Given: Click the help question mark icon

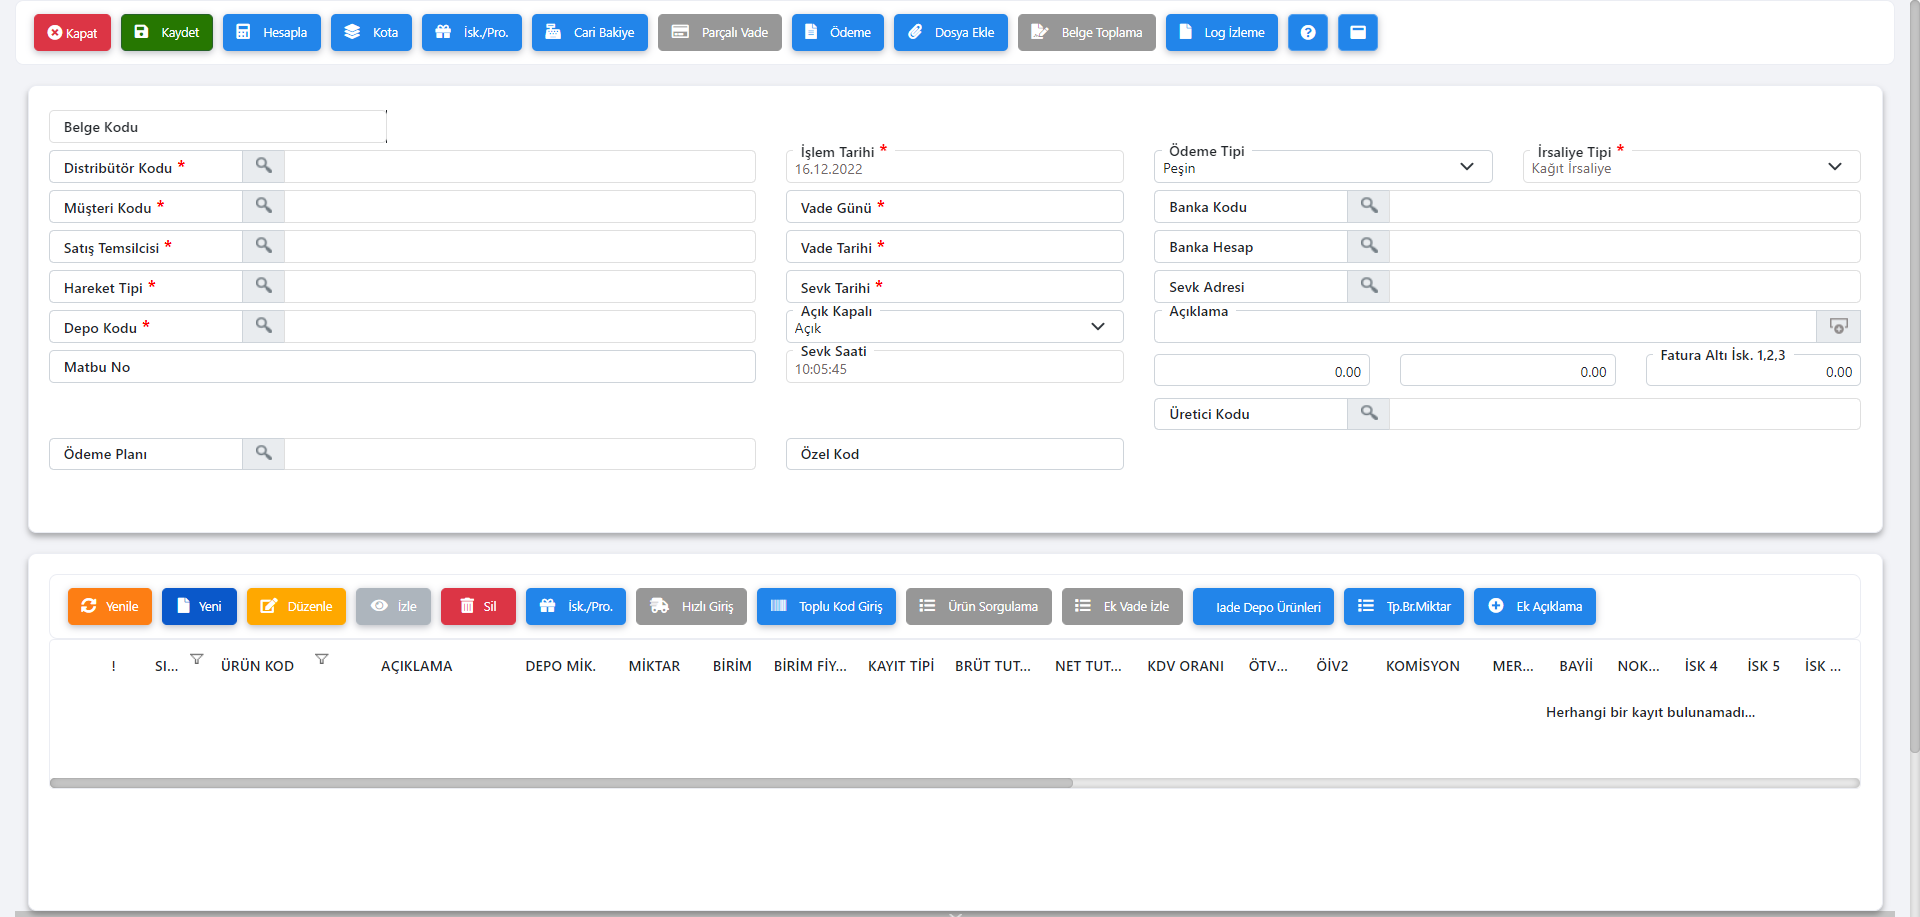Looking at the screenshot, I should click(x=1307, y=32).
